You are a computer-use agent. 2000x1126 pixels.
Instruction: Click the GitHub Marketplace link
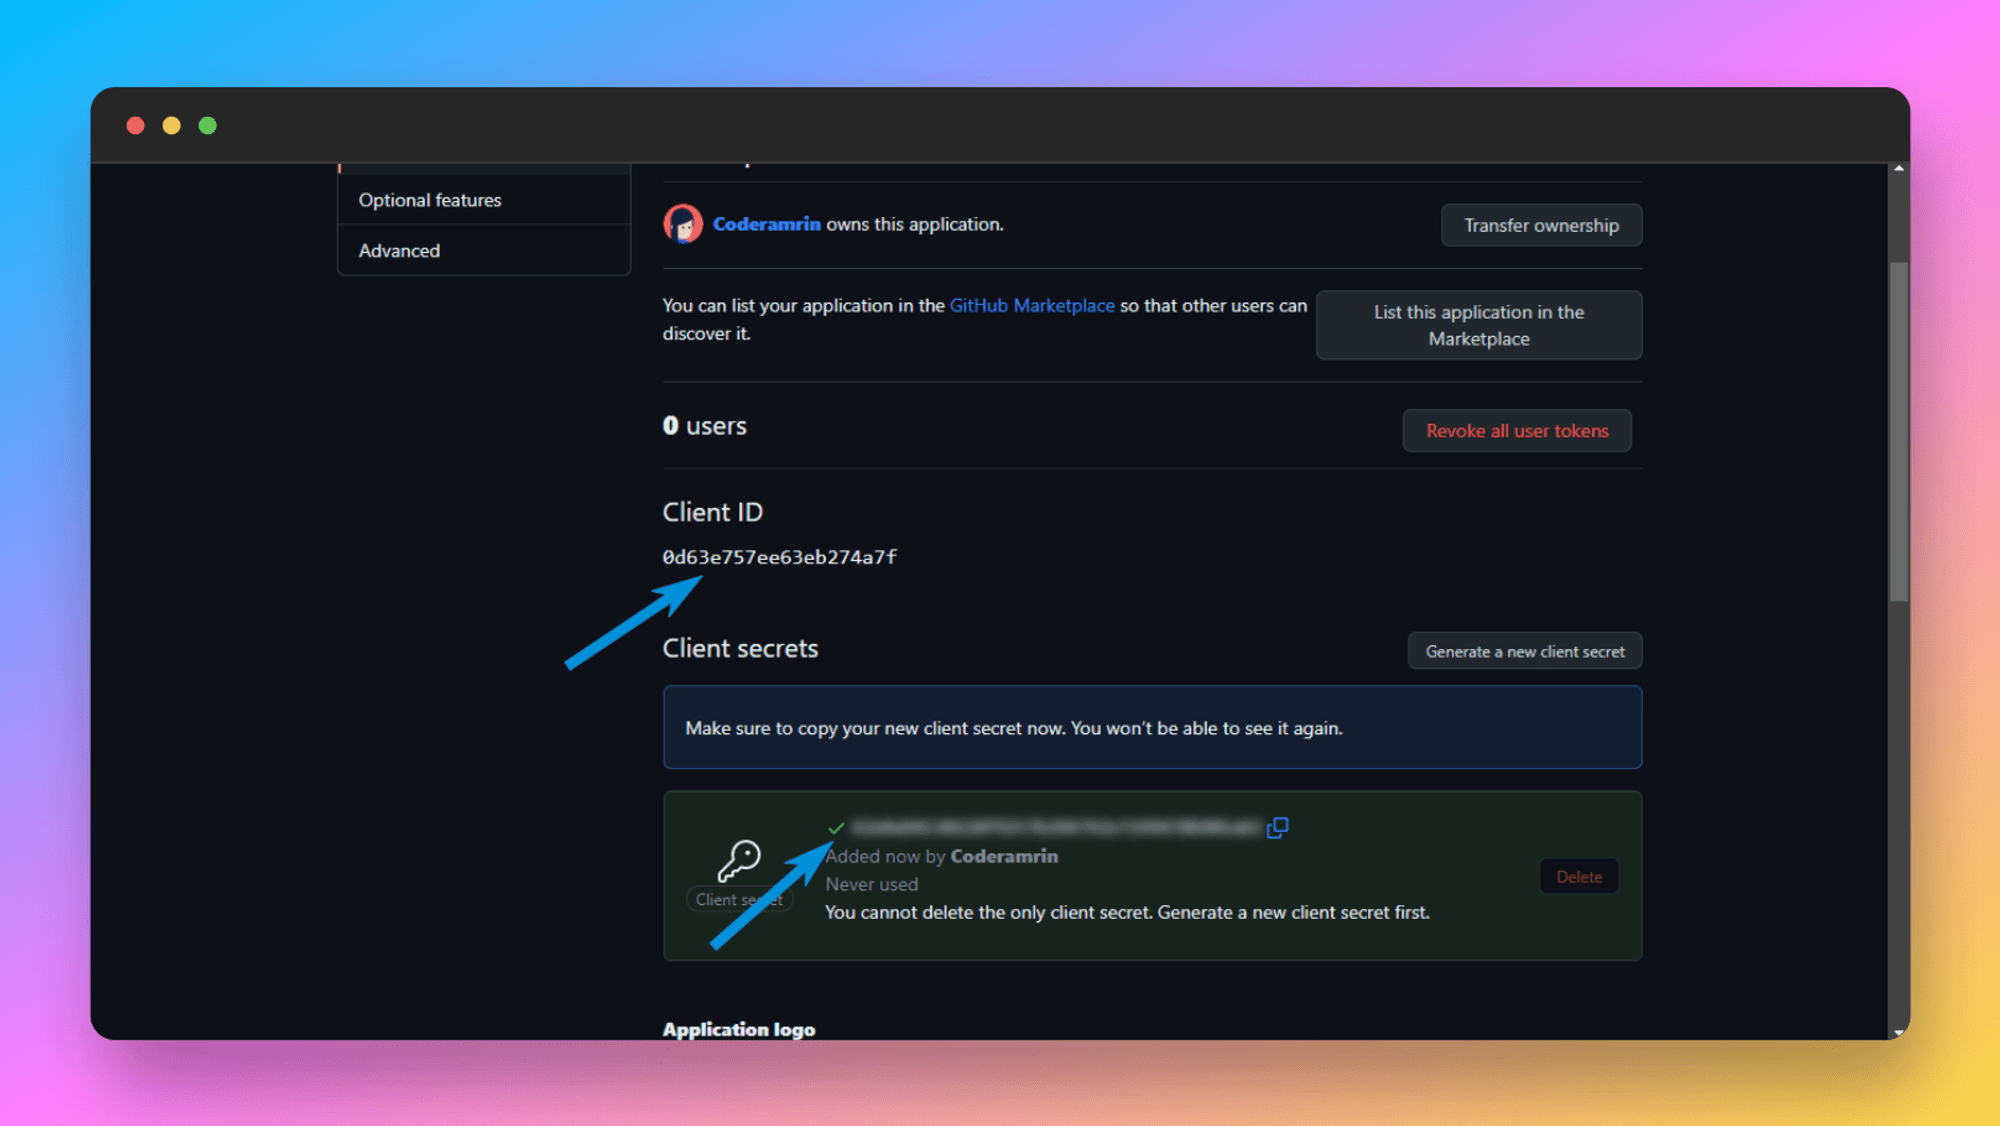(x=1030, y=306)
